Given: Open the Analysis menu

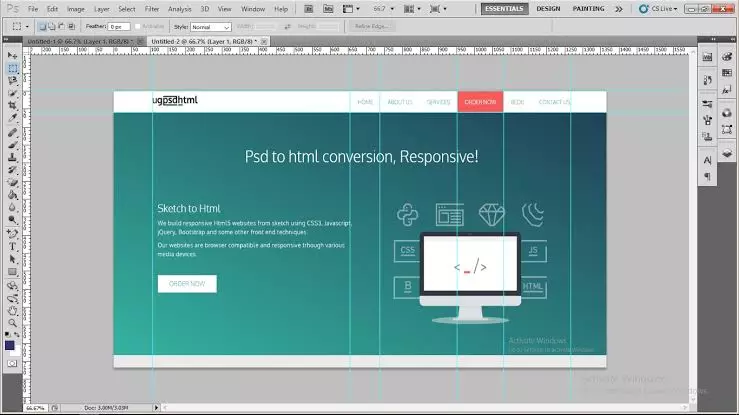Looking at the screenshot, I should (180, 9).
